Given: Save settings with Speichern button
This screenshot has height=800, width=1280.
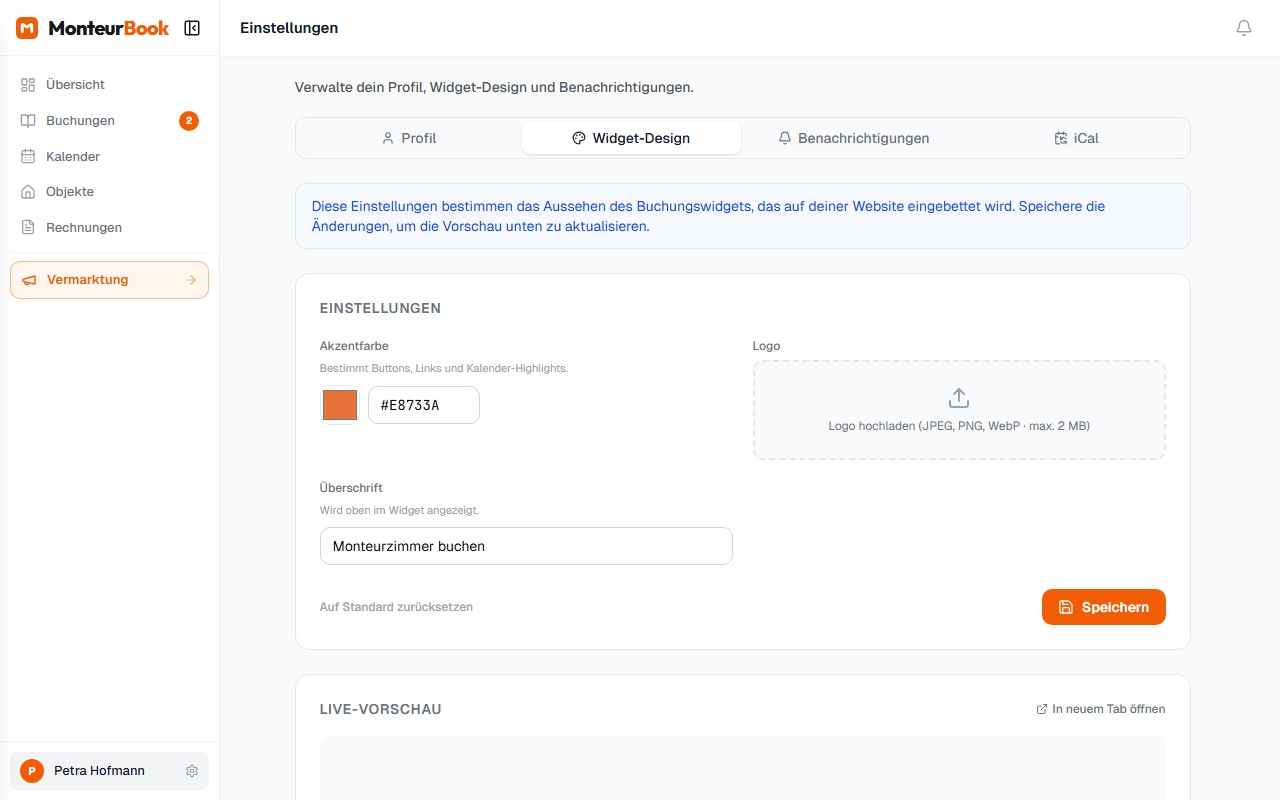Looking at the screenshot, I should point(1103,607).
